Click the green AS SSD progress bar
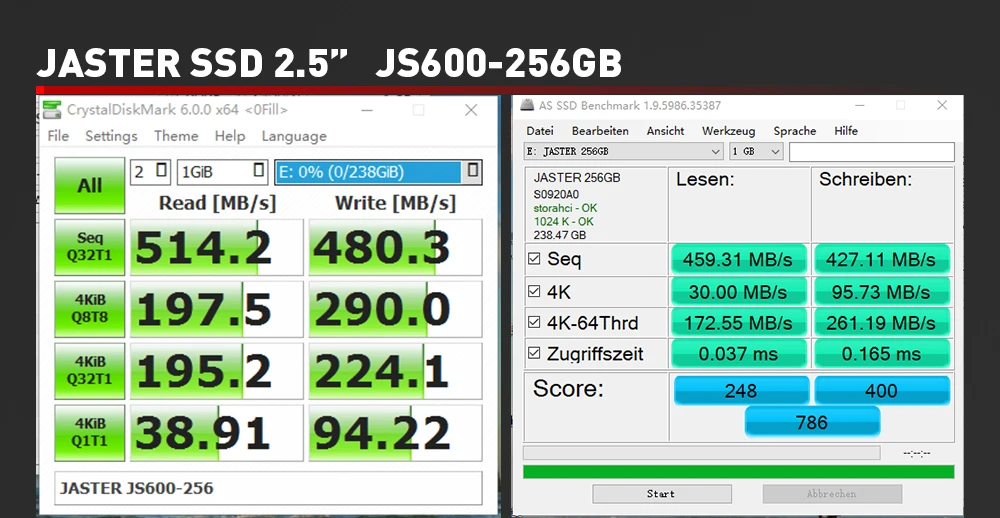 tap(739, 472)
